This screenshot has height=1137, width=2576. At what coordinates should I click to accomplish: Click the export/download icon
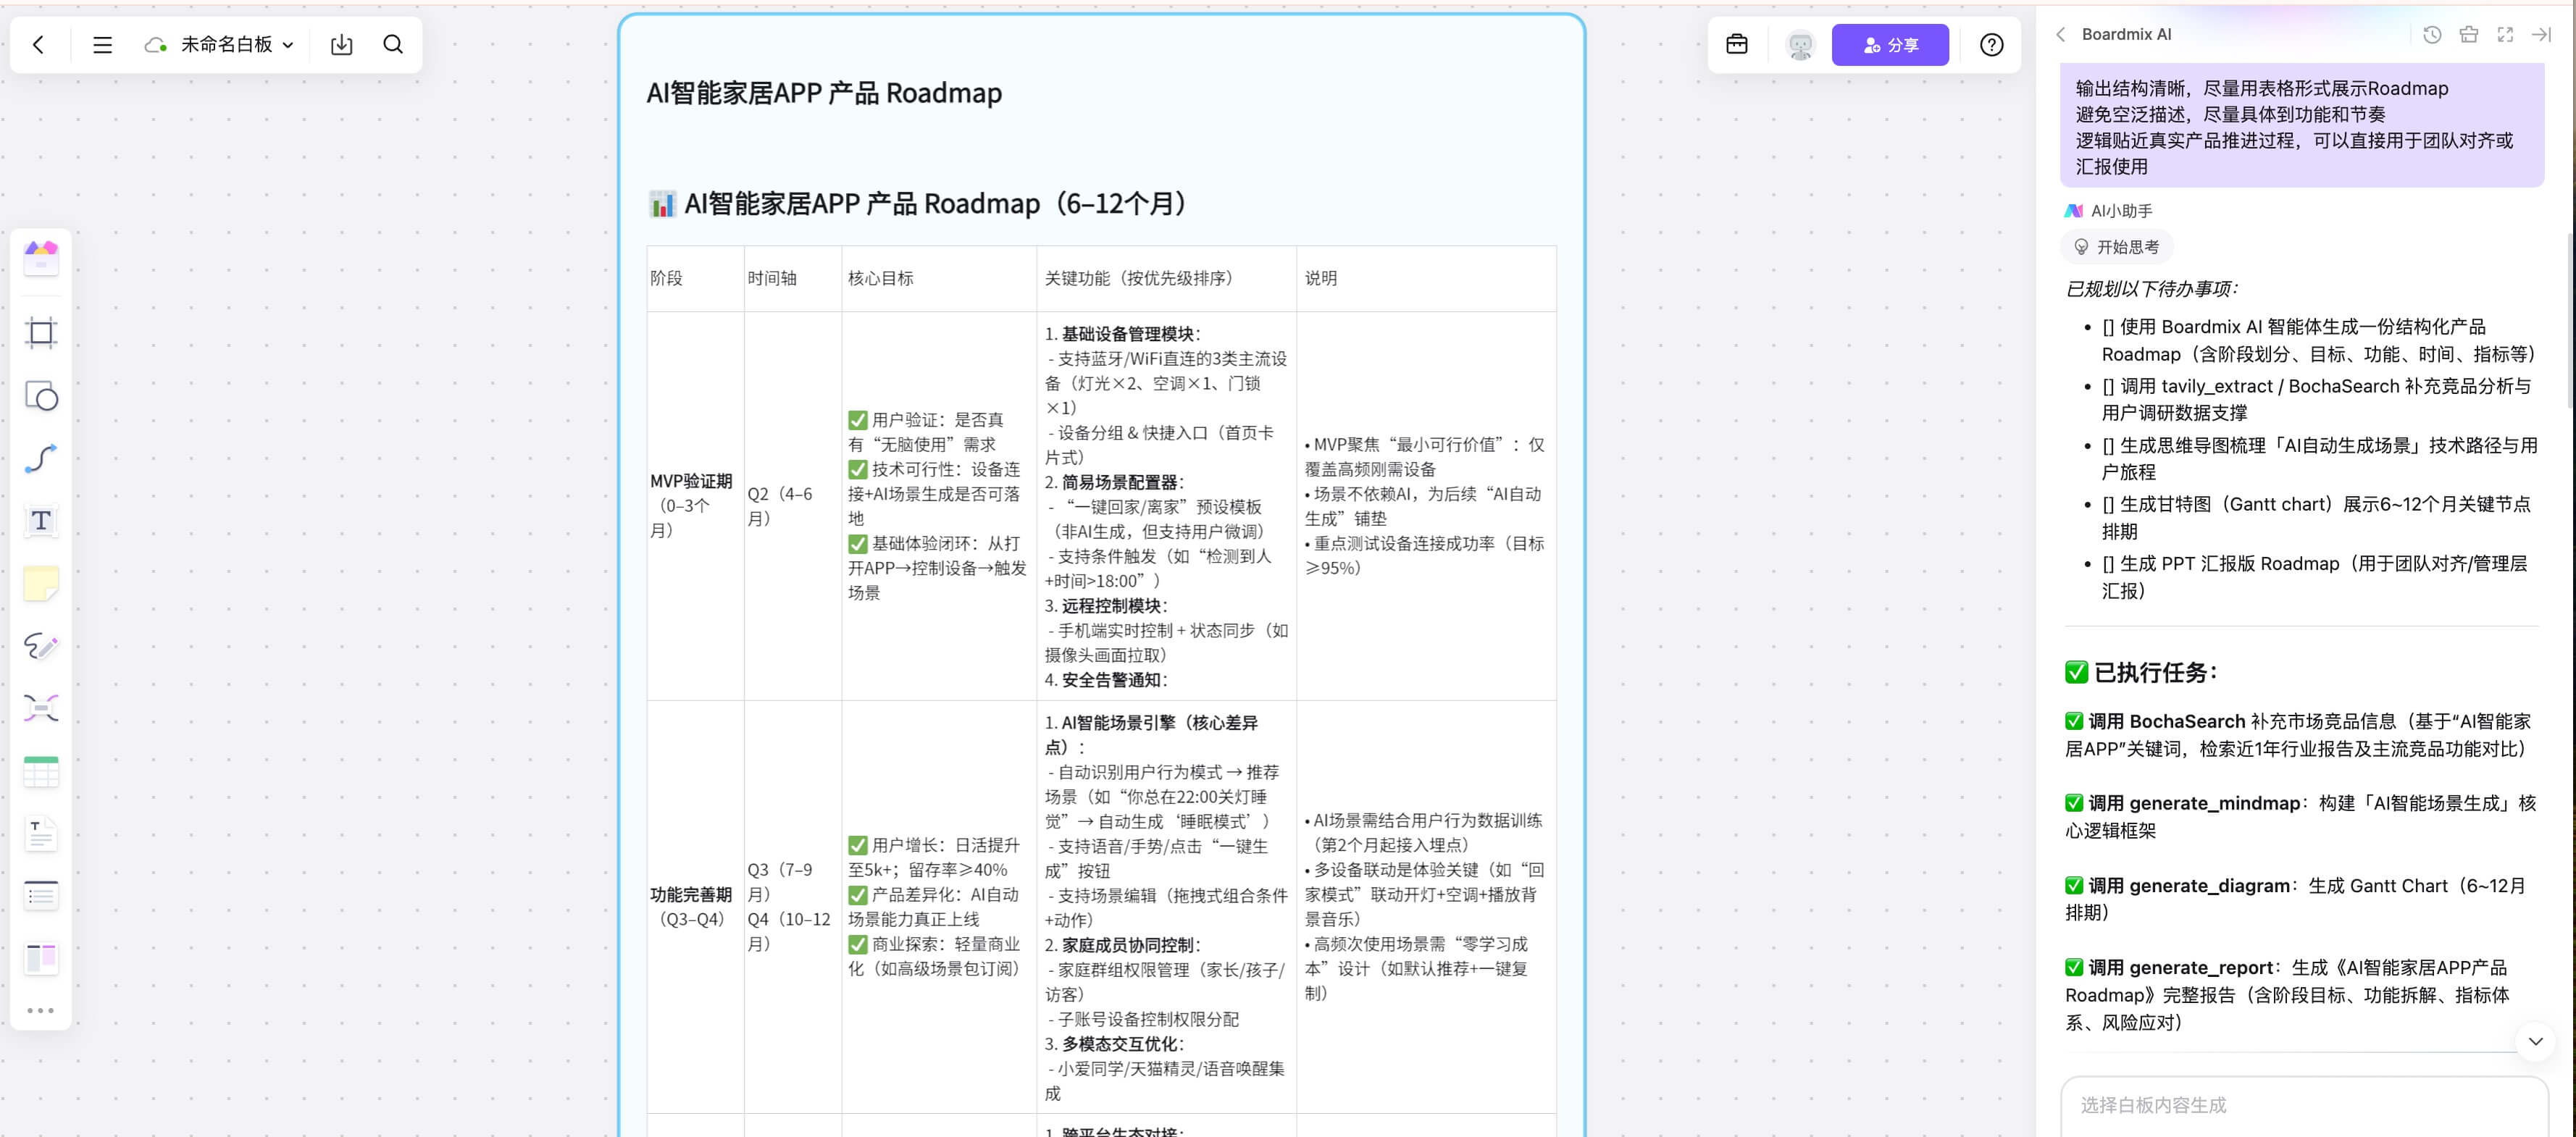click(x=341, y=45)
